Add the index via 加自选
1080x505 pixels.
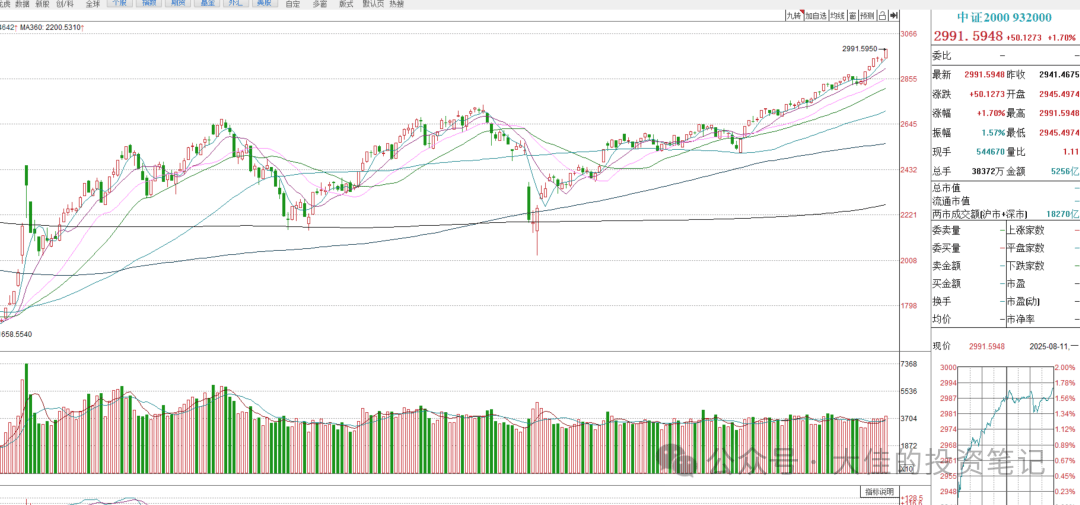point(814,15)
